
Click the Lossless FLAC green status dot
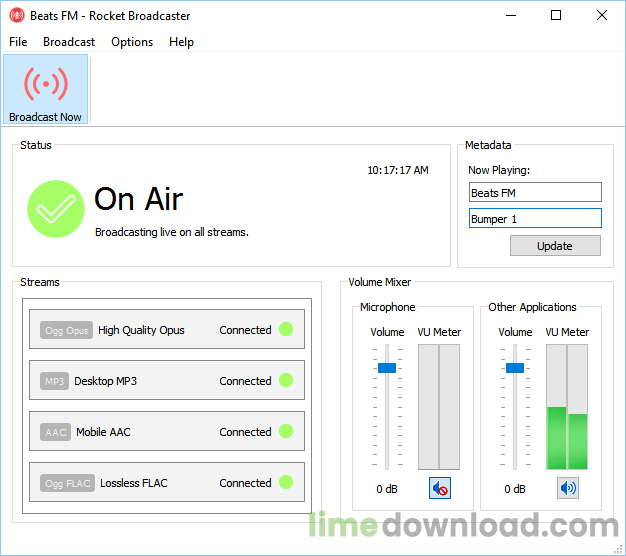pos(286,482)
